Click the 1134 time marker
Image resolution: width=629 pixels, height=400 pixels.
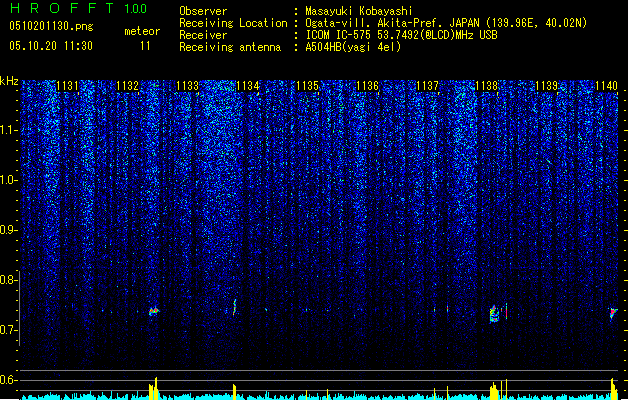248,86
